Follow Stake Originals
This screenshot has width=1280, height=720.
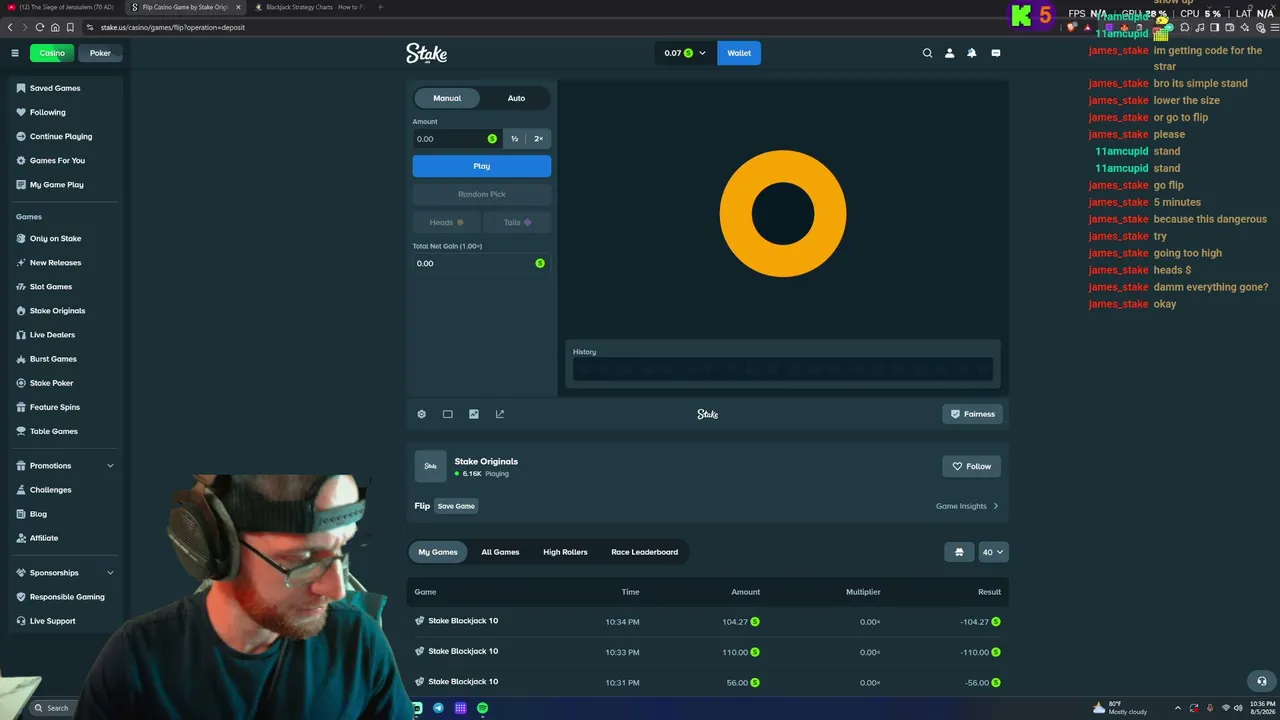tap(971, 466)
